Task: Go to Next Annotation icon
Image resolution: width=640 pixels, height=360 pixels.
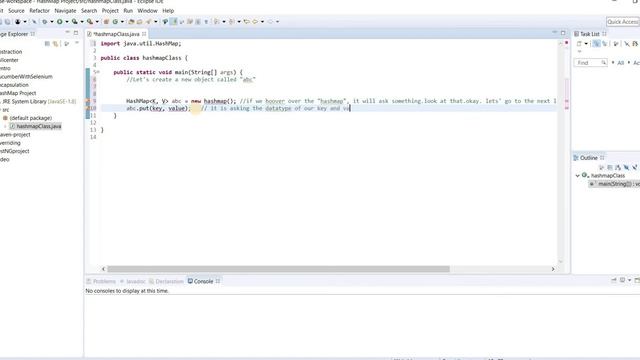Action: point(216,22)
